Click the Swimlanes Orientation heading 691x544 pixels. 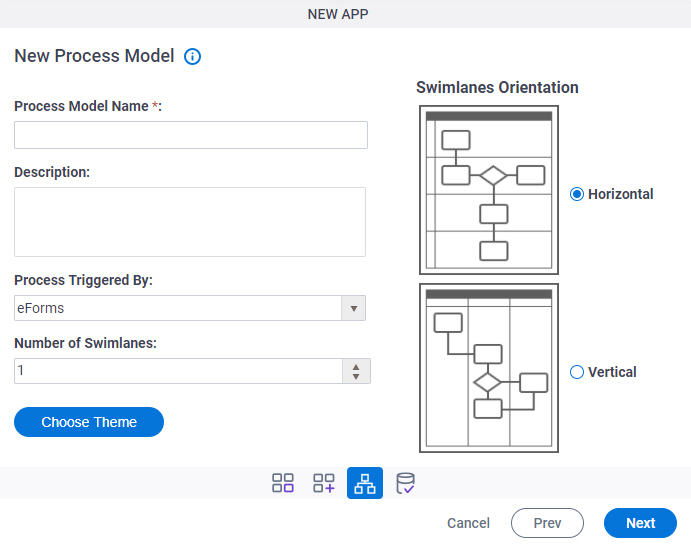[497, 87]
